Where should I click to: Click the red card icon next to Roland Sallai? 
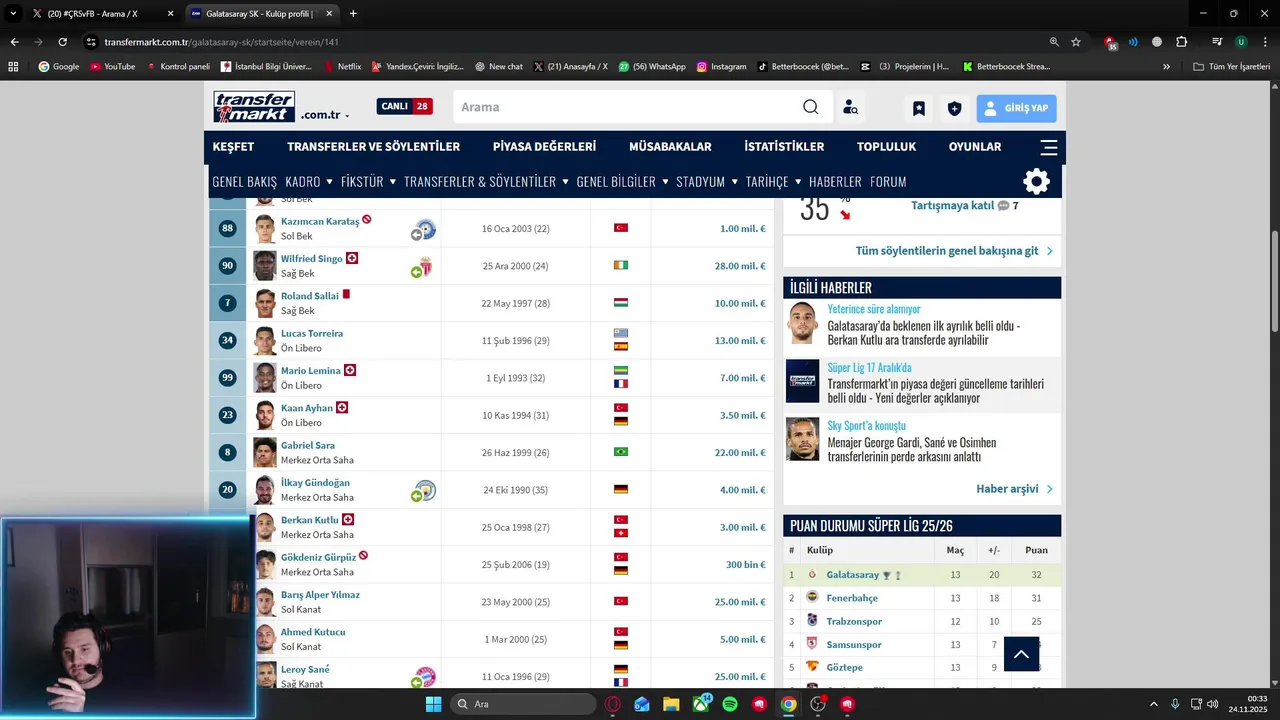tap(346, 295)
